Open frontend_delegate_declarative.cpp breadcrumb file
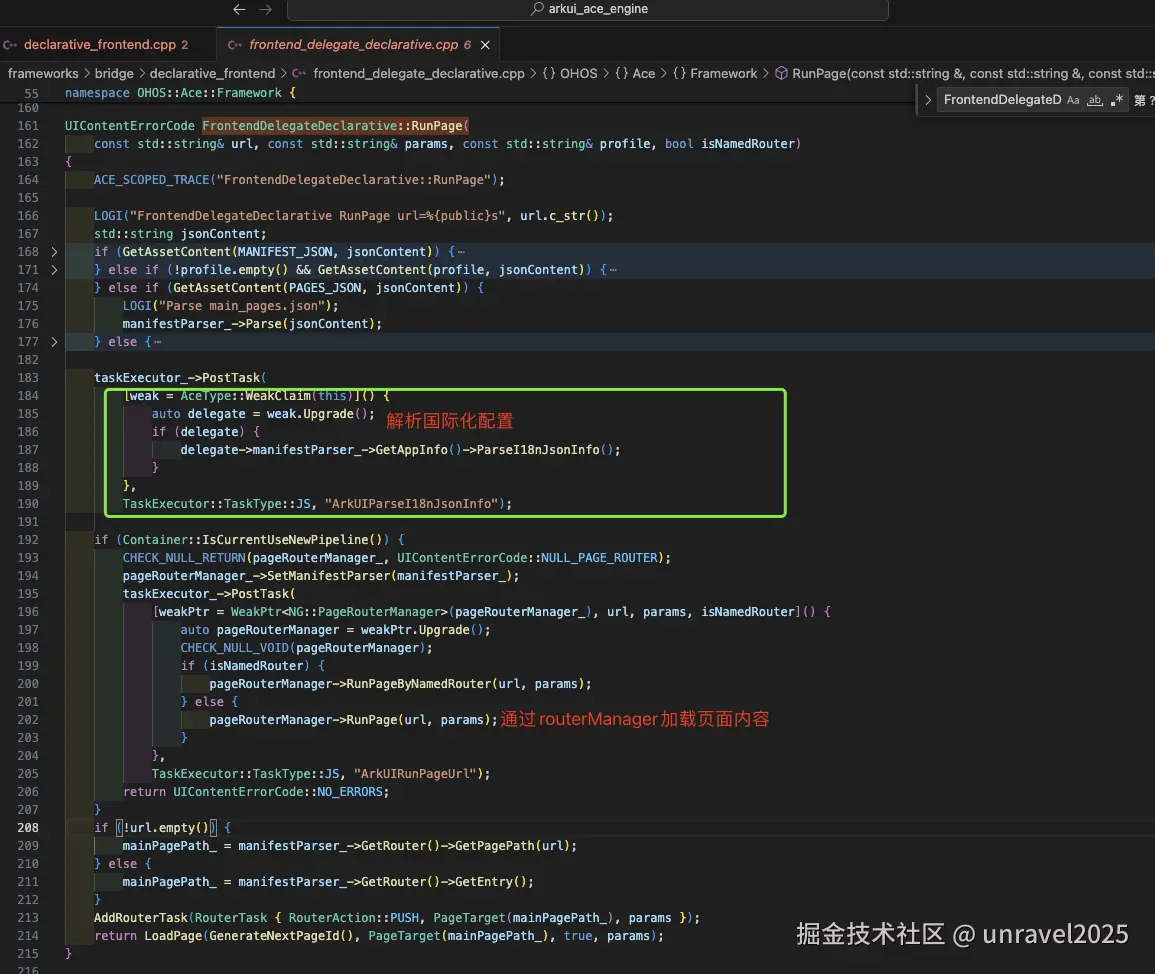This screenshot has width=1155, height=974. click(418, 74)
